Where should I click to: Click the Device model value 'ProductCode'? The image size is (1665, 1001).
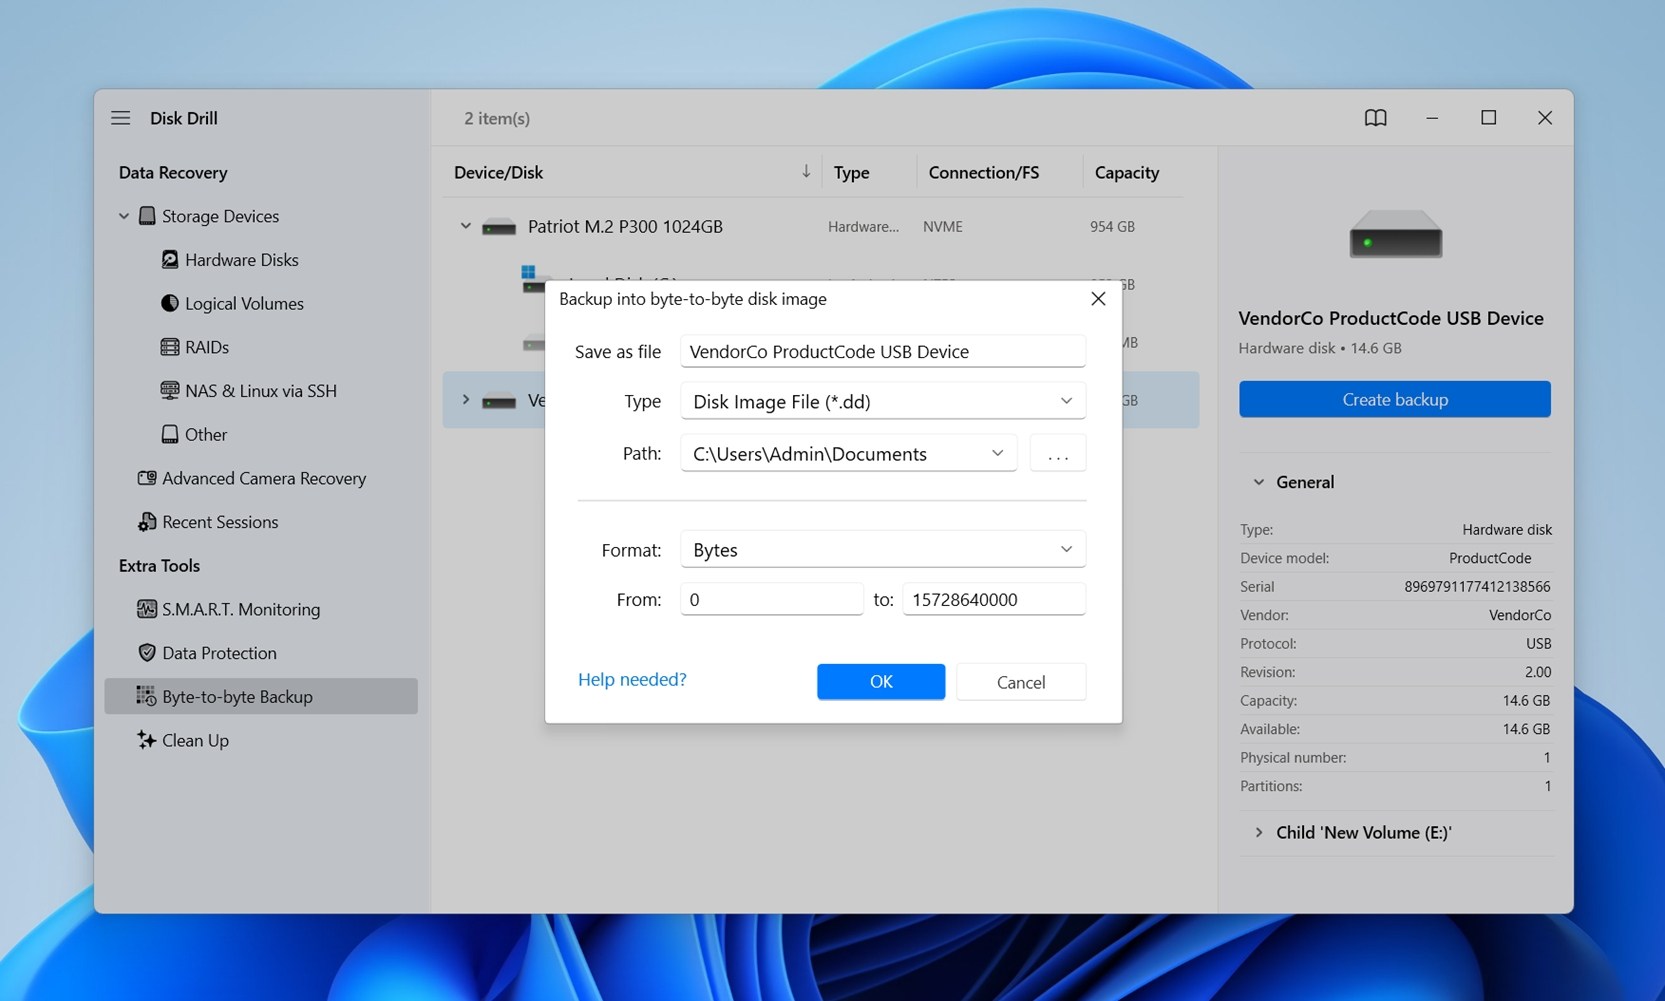point(1490,558)
